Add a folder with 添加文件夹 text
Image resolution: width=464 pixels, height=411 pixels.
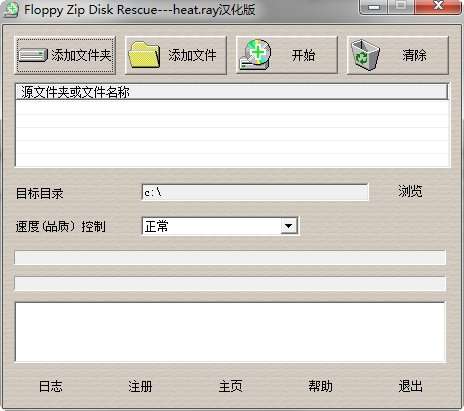81,55
